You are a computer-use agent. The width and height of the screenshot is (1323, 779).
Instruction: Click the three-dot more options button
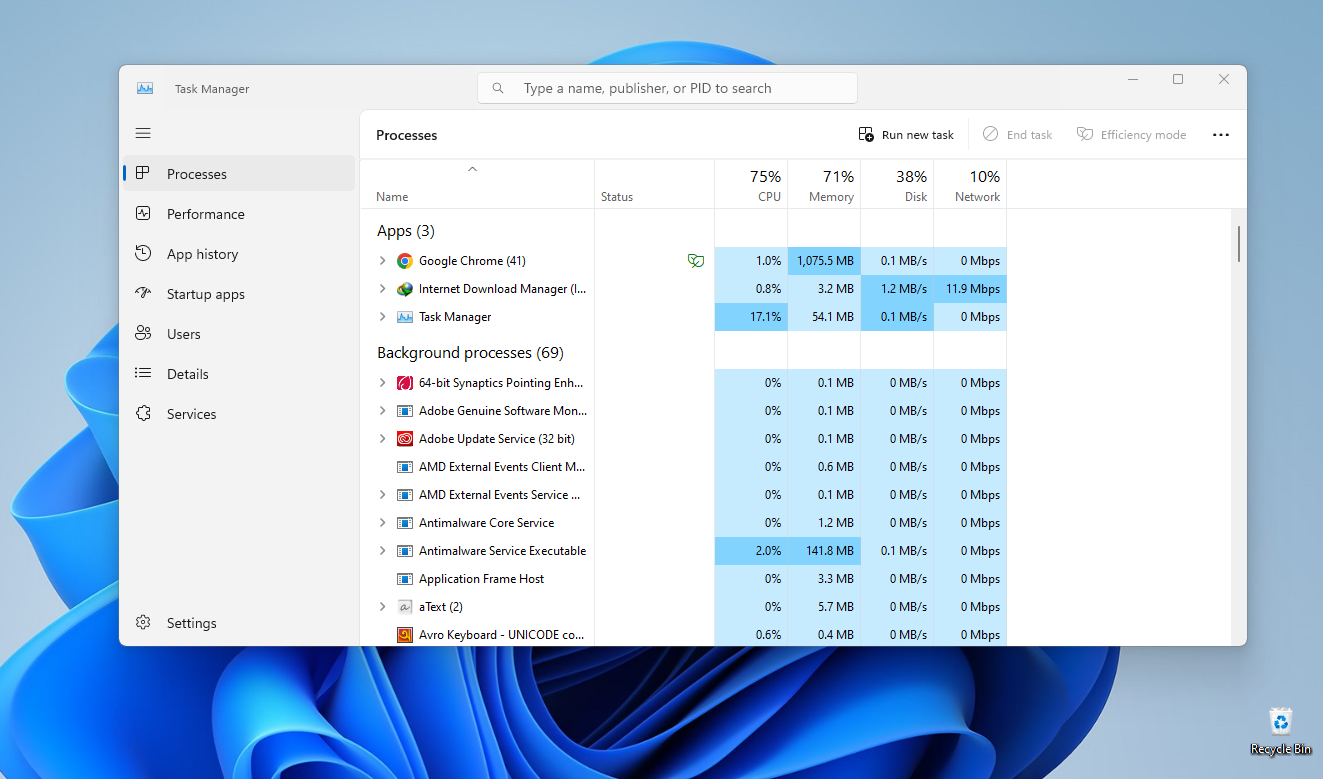tap(1221, 135)
